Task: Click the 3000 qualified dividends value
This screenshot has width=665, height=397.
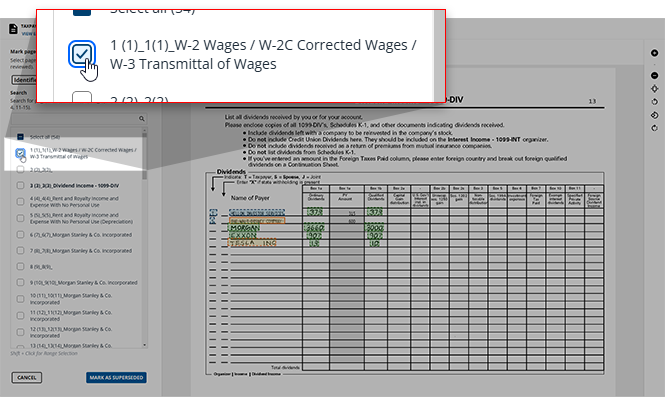Action: pos(375,228)
